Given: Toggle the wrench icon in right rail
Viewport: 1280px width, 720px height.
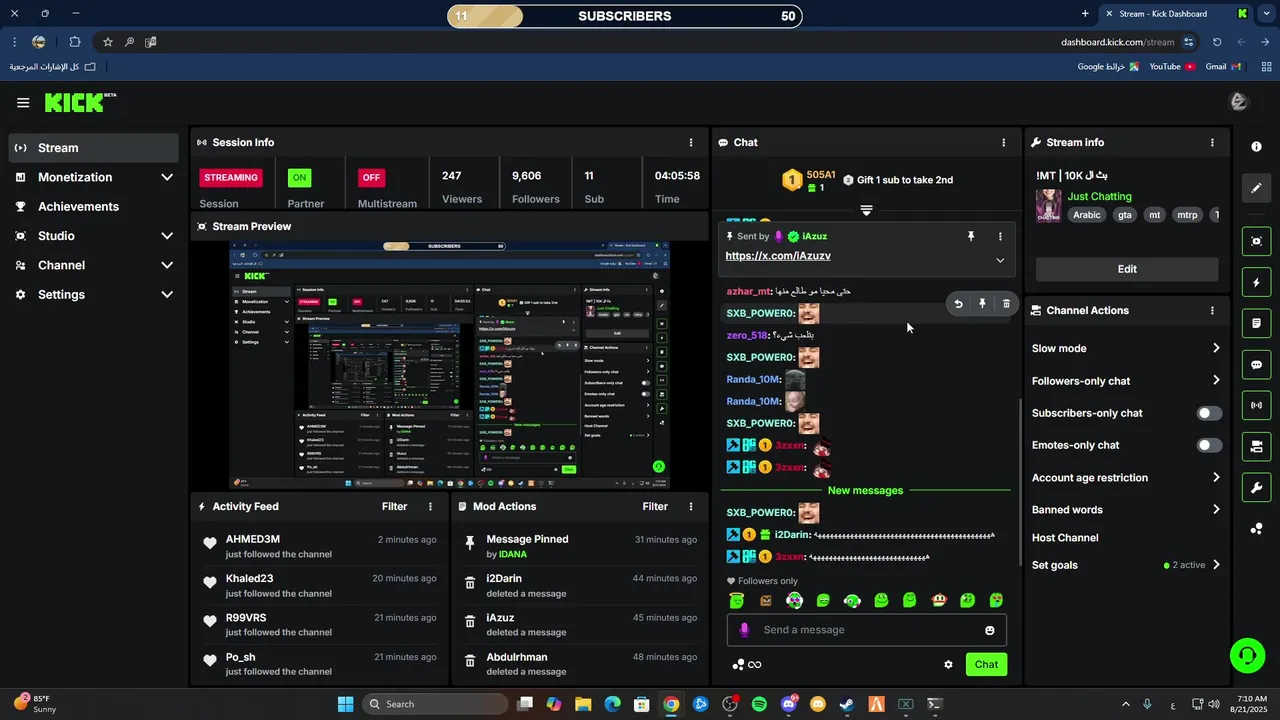Looking at the screenshot, I should [x=1256, y=487].
